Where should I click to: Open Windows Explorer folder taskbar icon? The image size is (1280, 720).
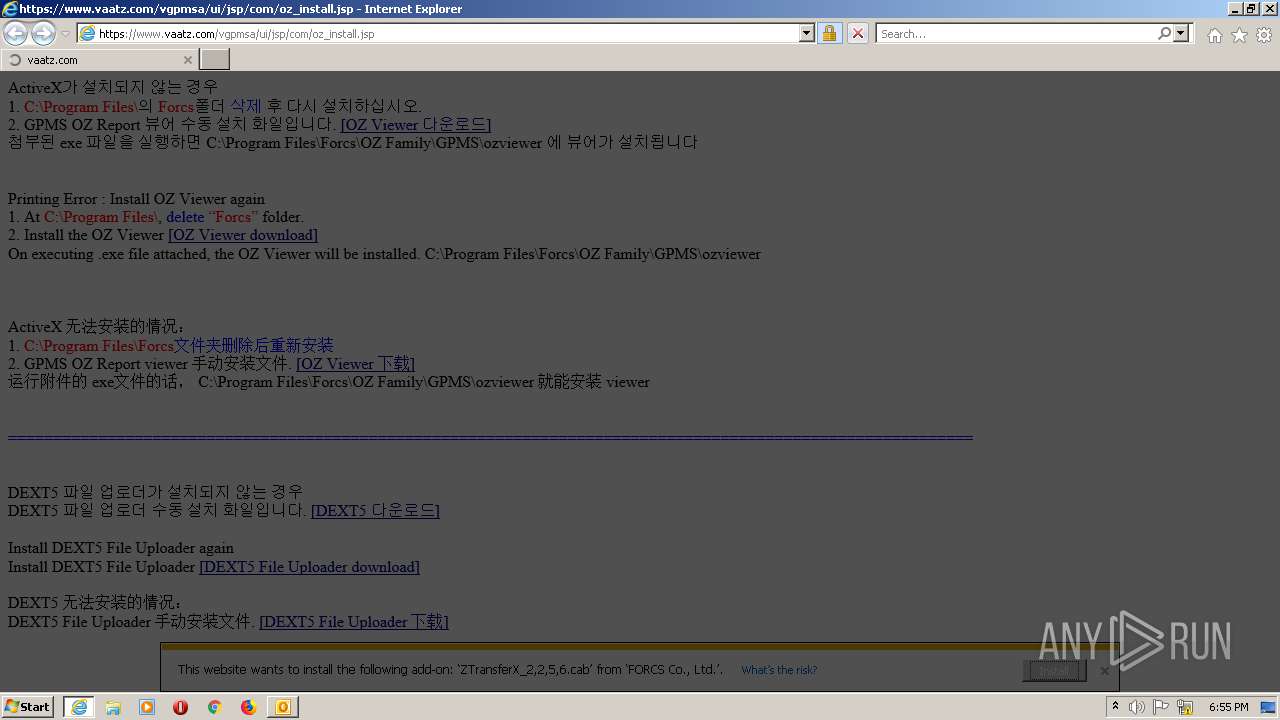coord(113,707)
